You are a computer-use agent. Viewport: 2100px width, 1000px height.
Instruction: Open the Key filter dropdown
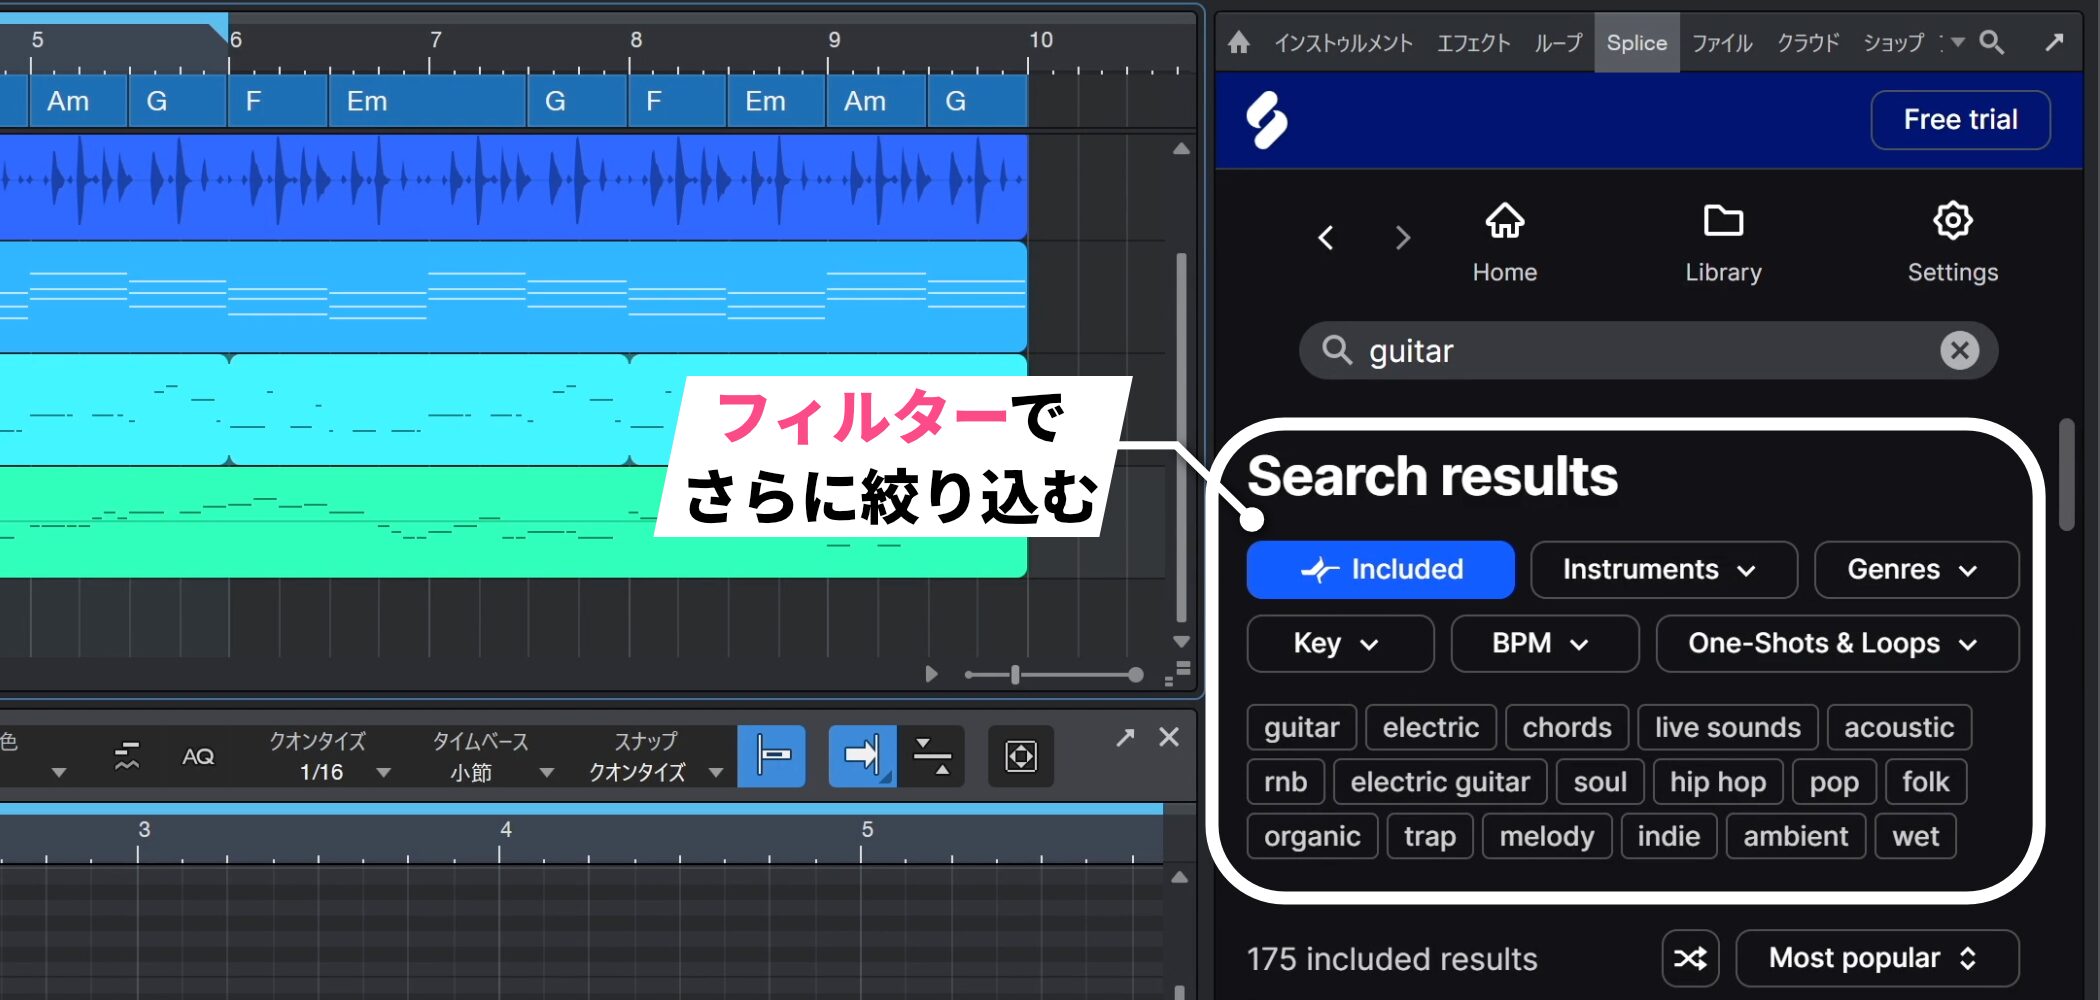(x=1339, y=644)
